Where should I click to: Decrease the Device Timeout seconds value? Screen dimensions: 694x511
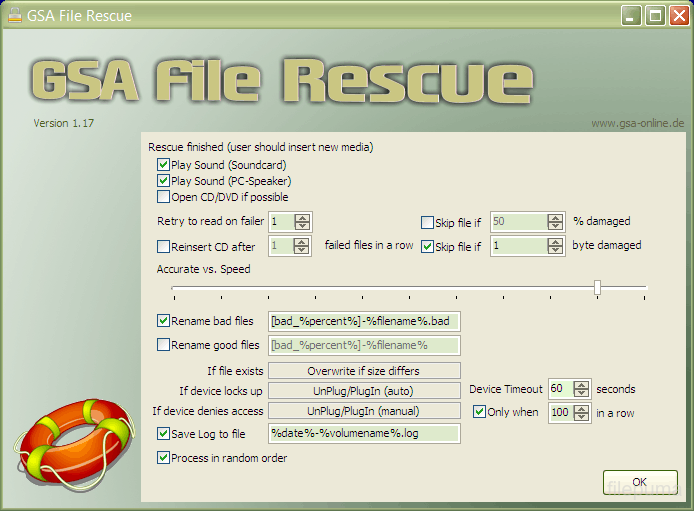(583, 393)
